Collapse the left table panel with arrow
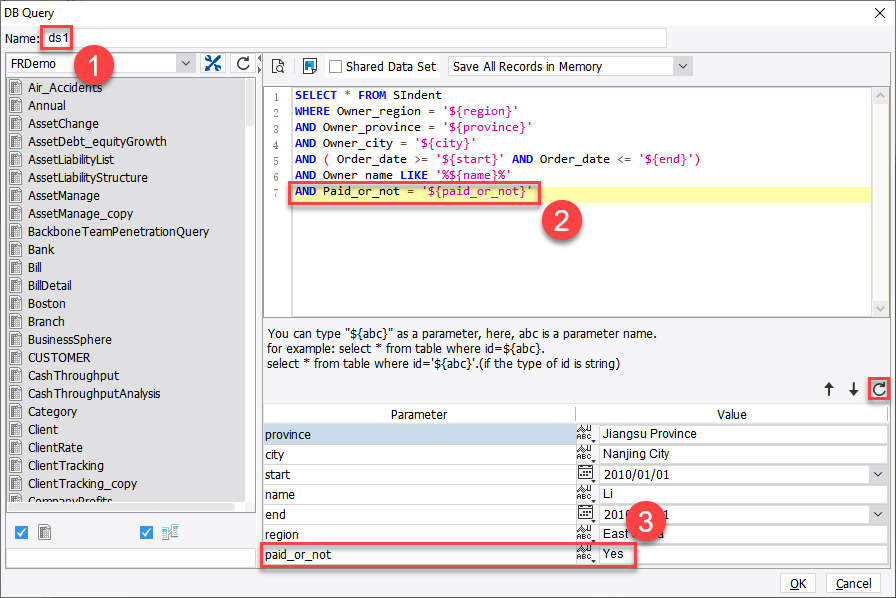The height and width of the screenshot is (598, 896). tap(259, 58)
